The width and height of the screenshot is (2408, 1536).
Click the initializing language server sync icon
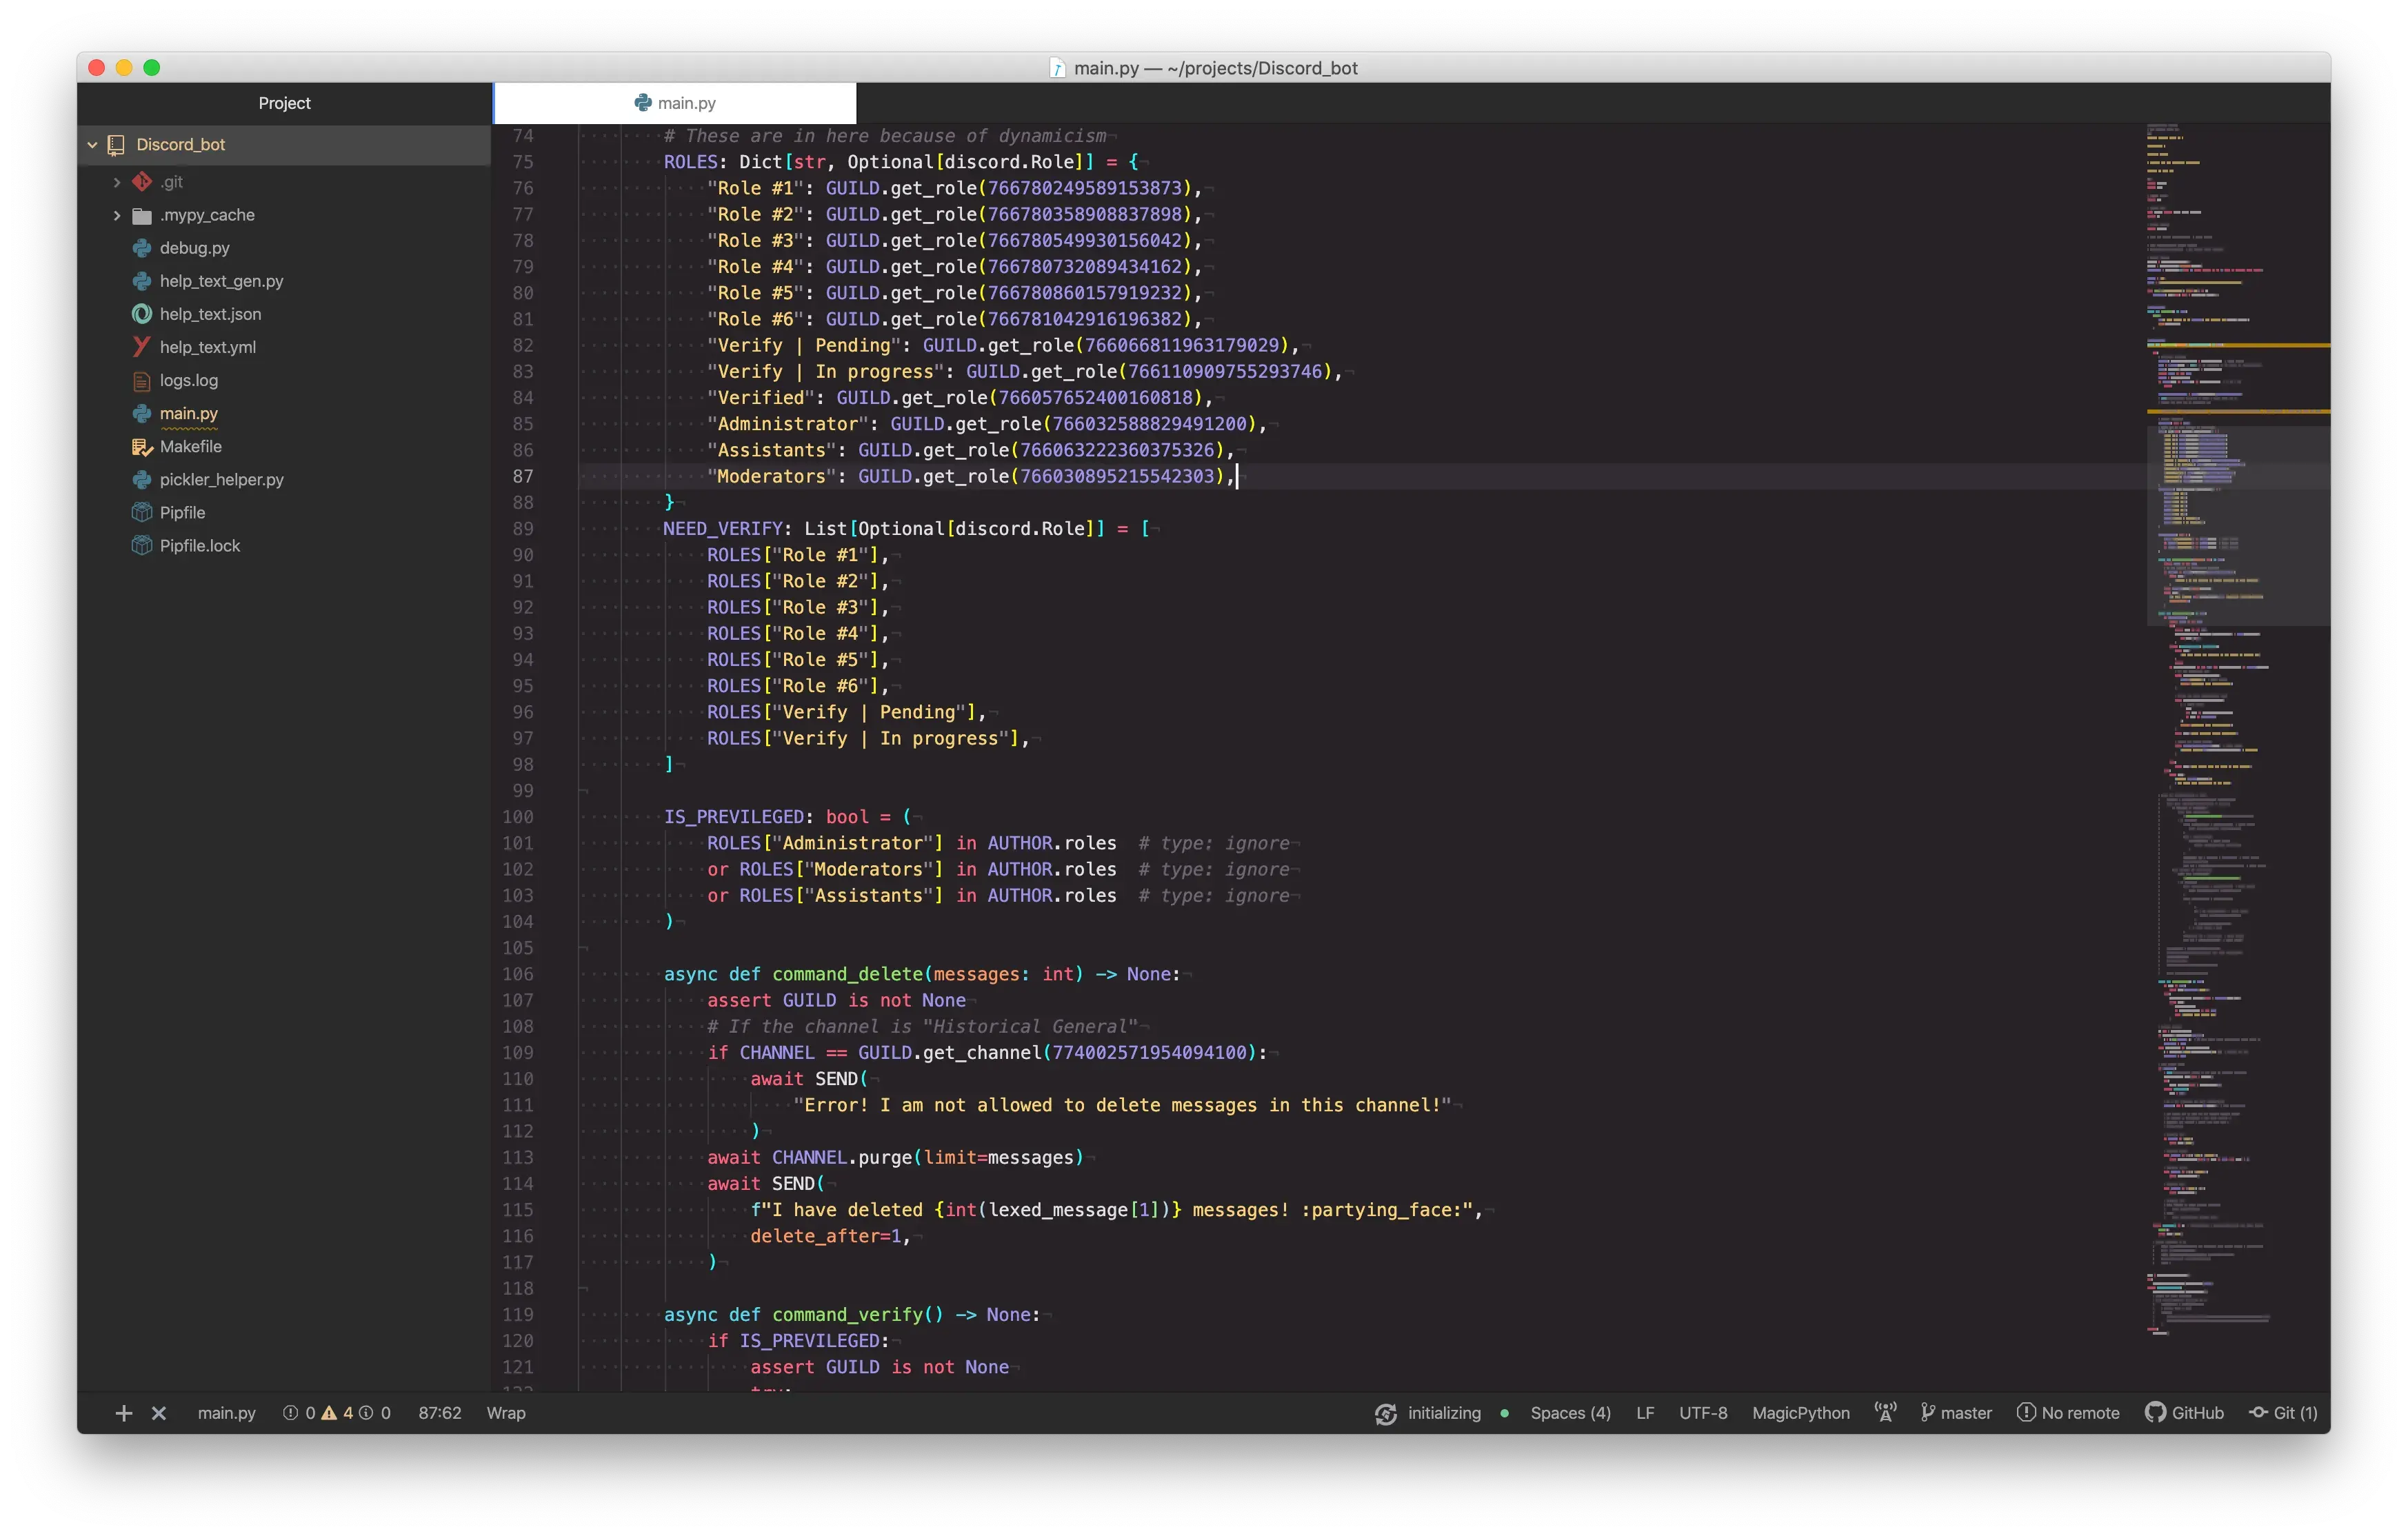click(x=1386, y=1413)
